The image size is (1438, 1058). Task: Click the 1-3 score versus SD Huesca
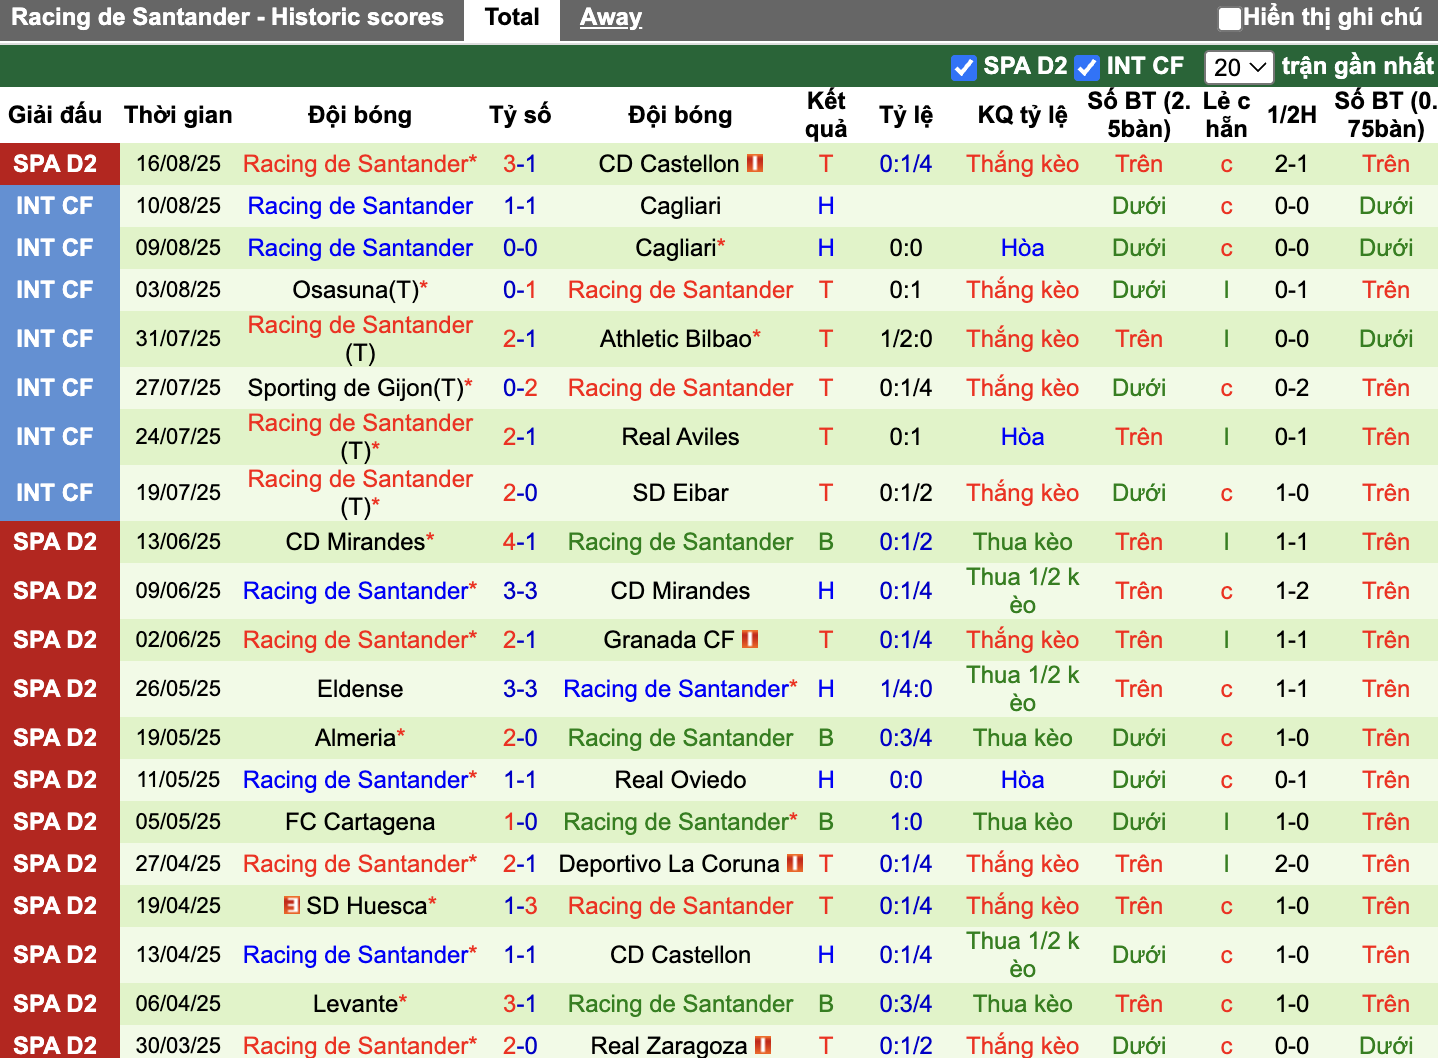tap(520, 906)
